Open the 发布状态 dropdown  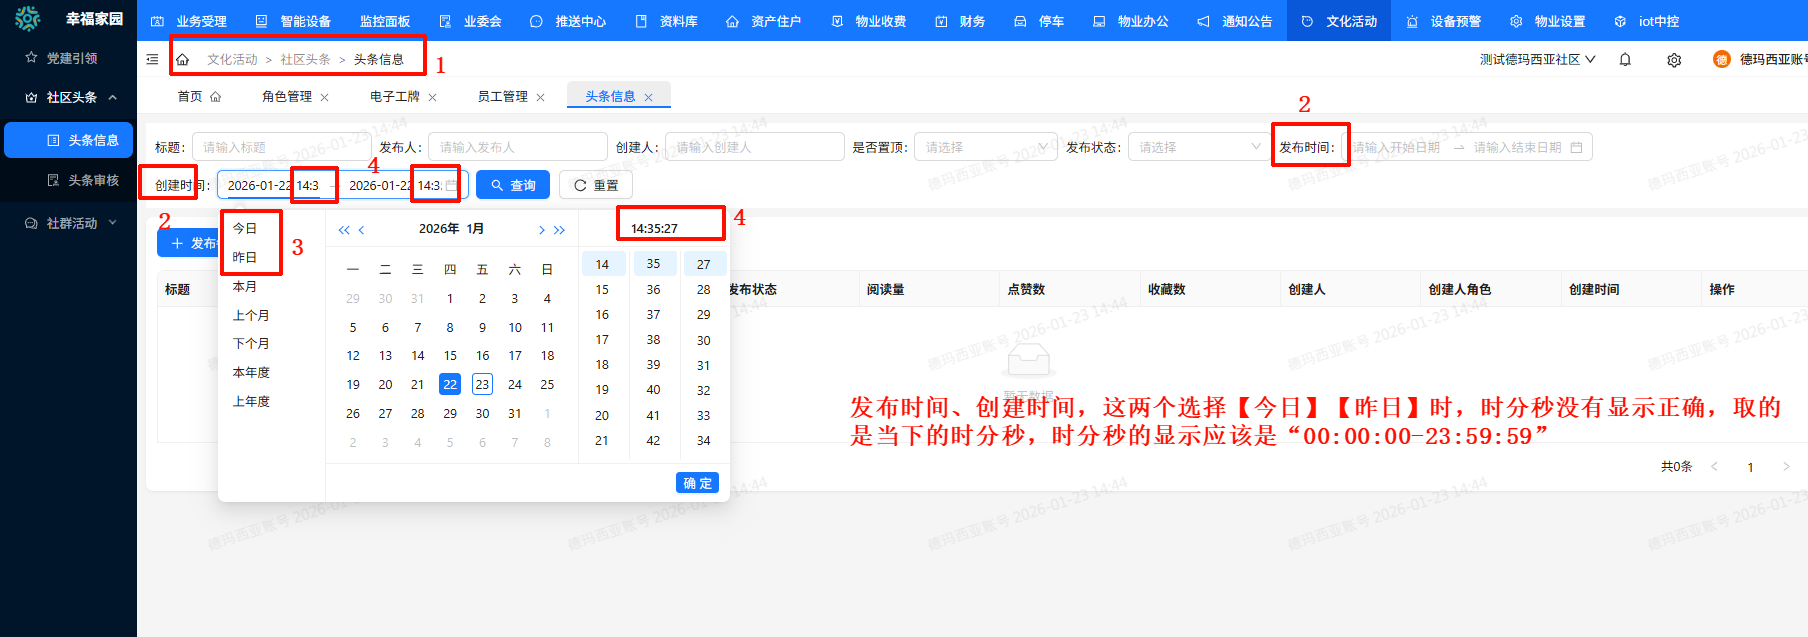coord(1199,147)
